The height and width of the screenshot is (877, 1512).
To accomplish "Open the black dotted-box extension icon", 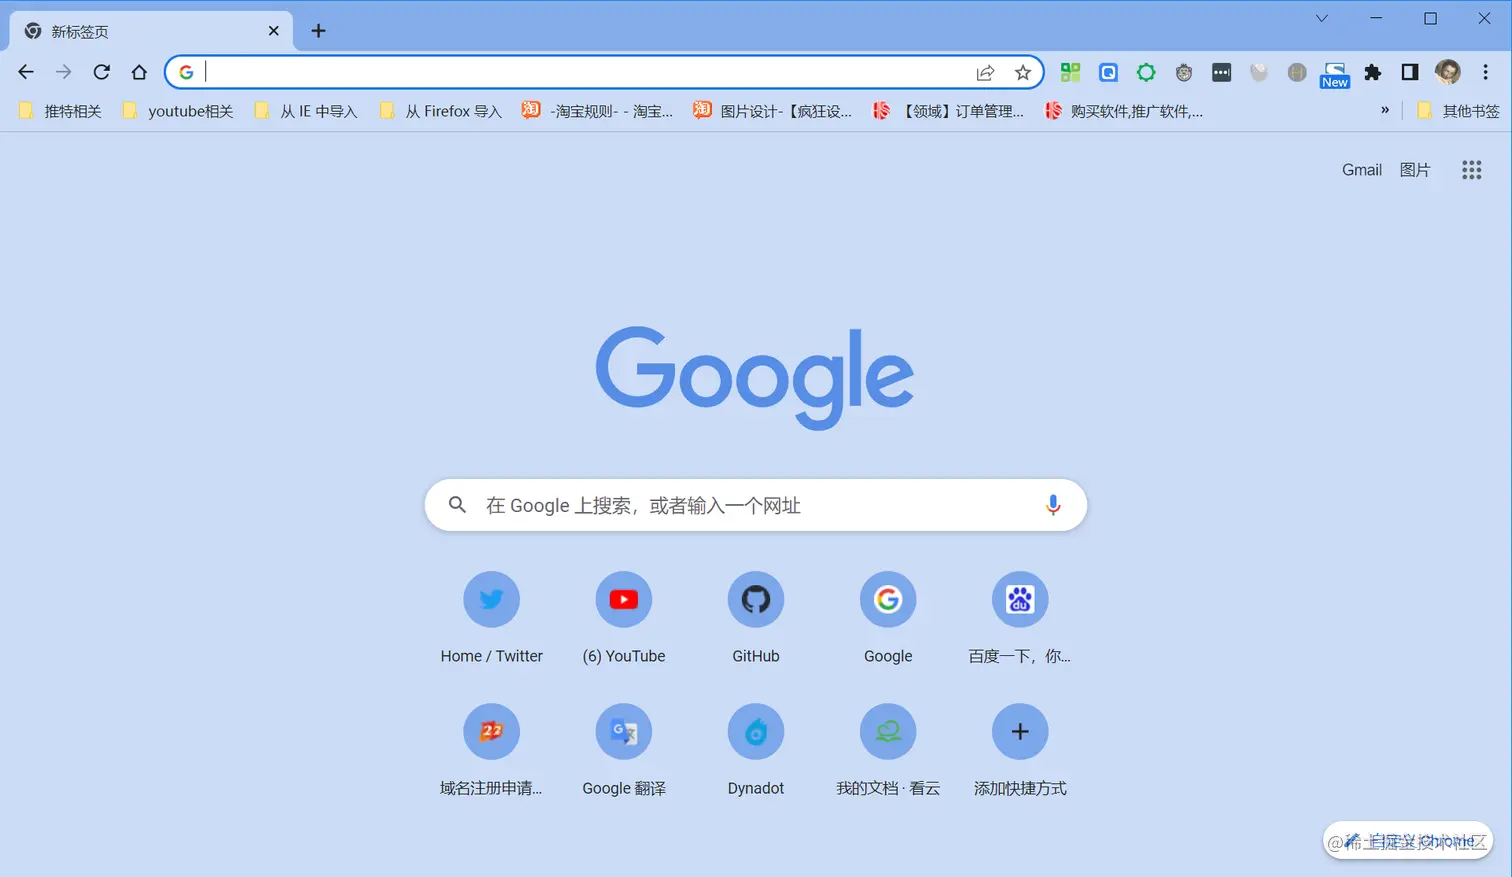I will coord(1221,72).
